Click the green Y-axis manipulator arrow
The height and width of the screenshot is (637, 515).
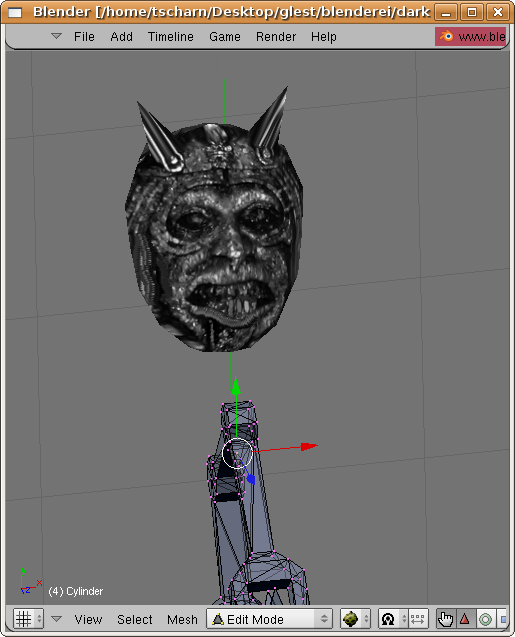pyautogui.click(x=236, y=386)
